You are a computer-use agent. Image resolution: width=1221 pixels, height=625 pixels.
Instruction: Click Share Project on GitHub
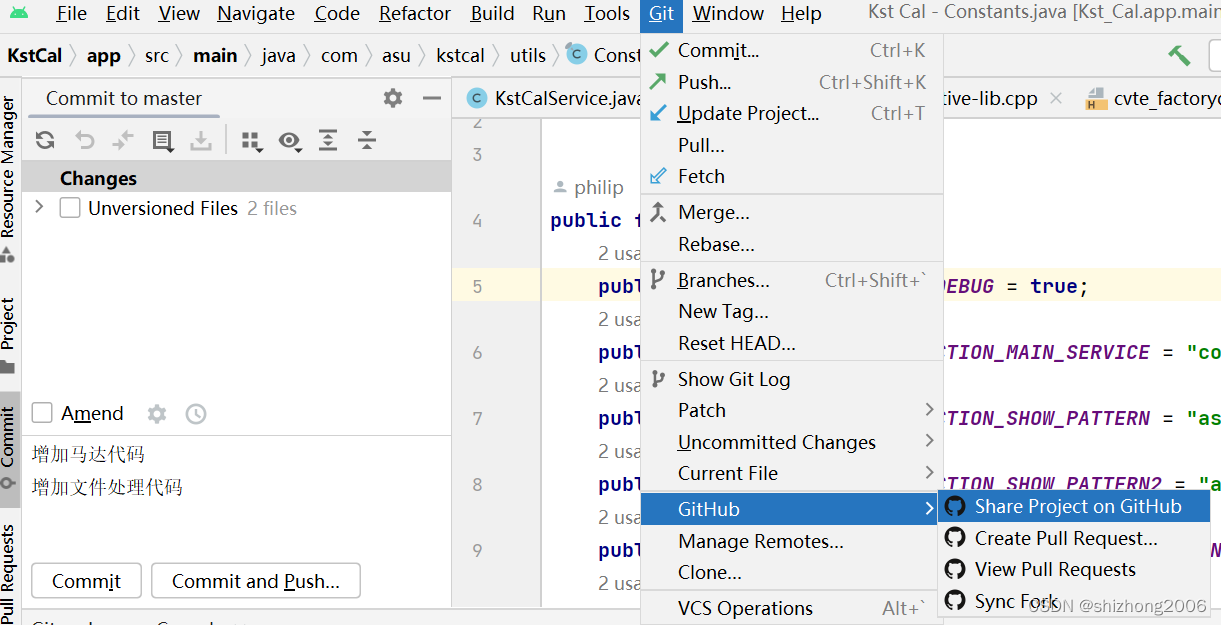pos(1074,506)
